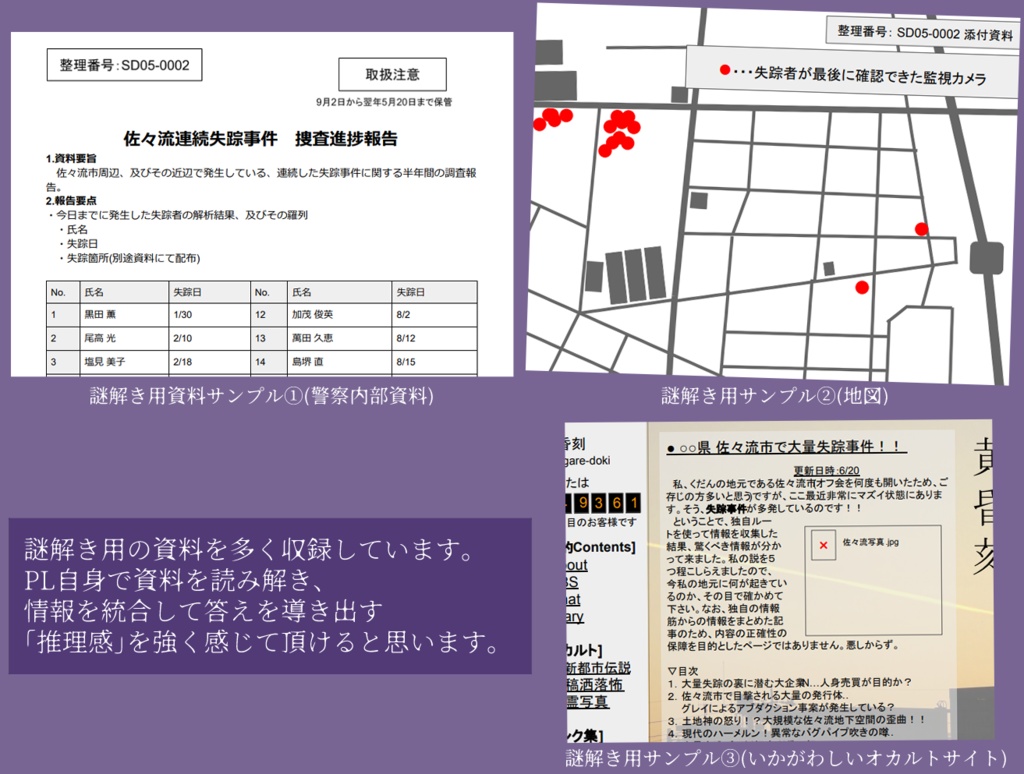Click the red camera dot beside the long diagonal road

[x=862, y=287]
